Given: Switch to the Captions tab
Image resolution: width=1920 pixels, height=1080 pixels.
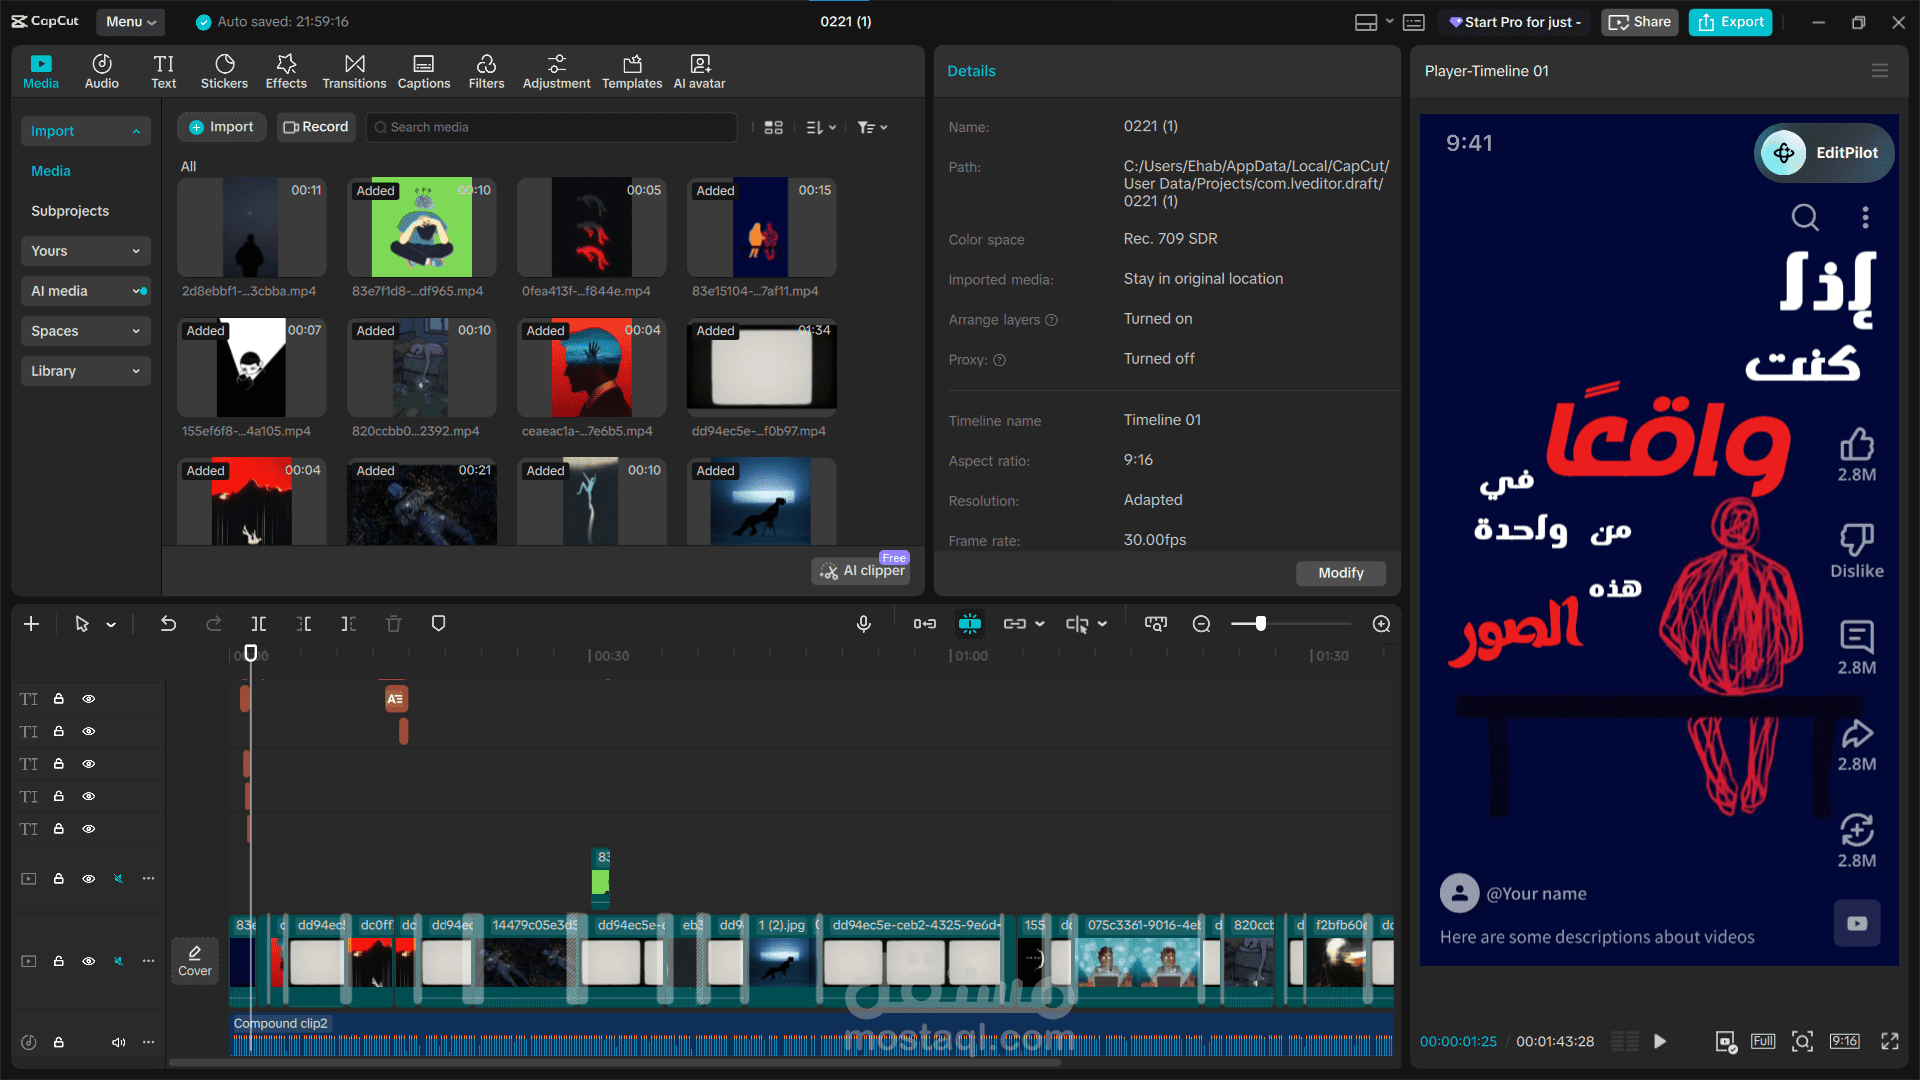Looking at the screenshot, I should 424,71.
